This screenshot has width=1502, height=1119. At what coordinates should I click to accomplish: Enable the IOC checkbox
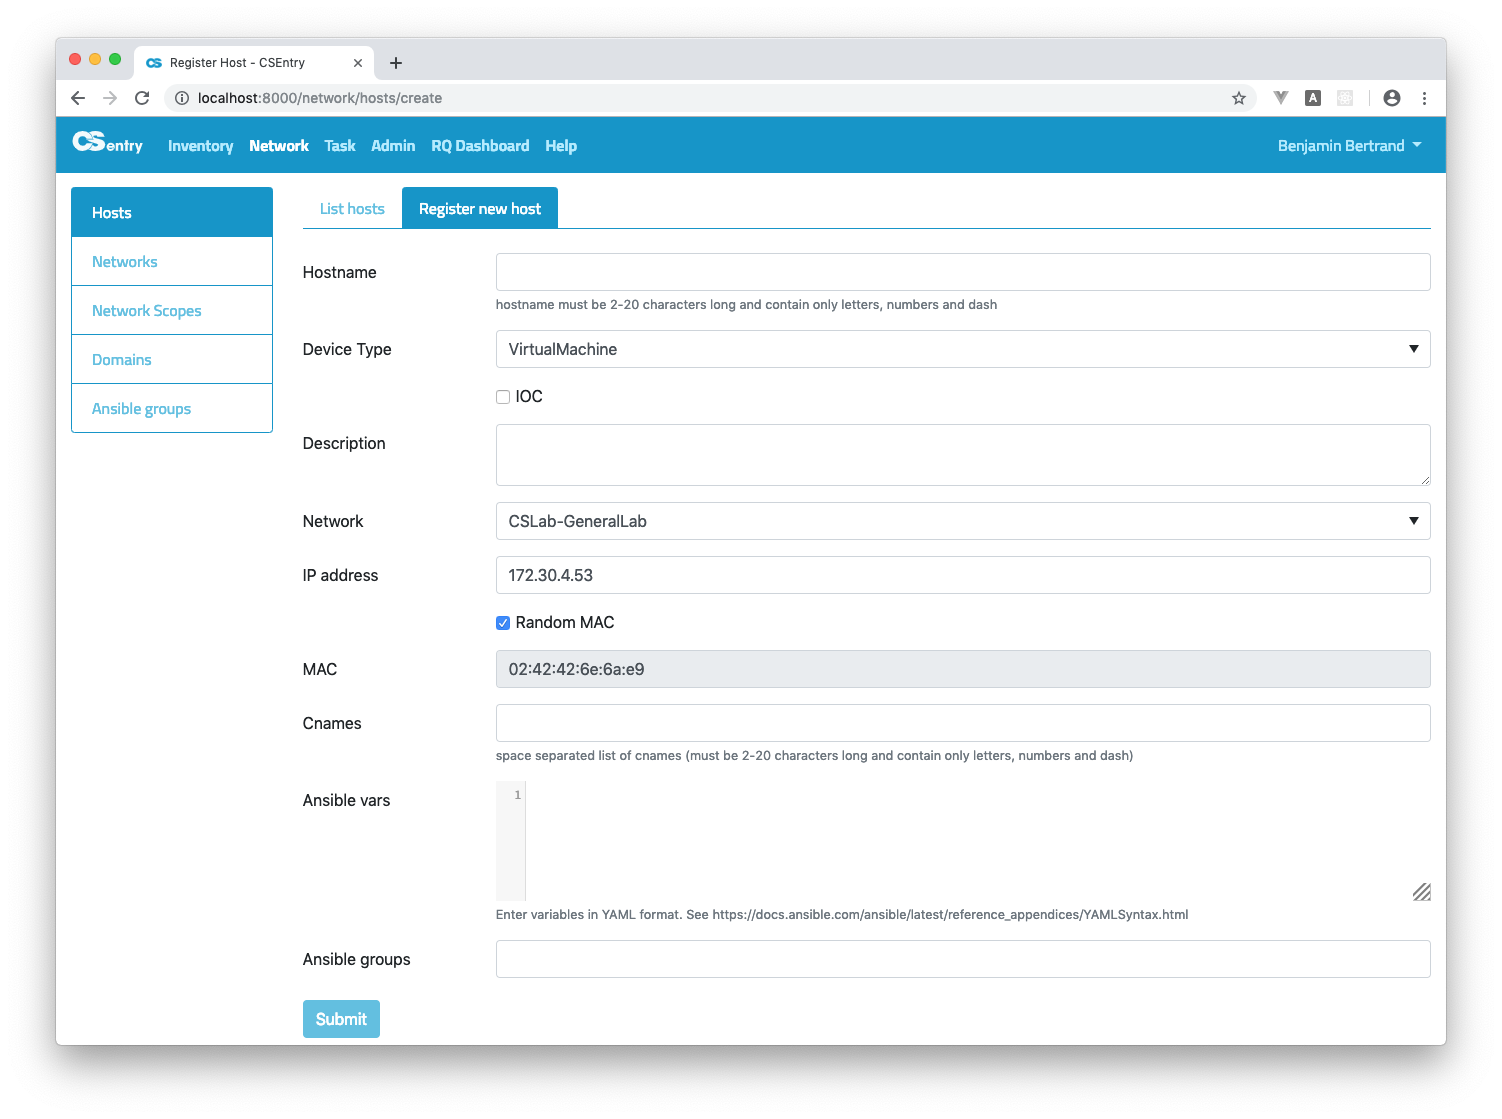(503, 397)
